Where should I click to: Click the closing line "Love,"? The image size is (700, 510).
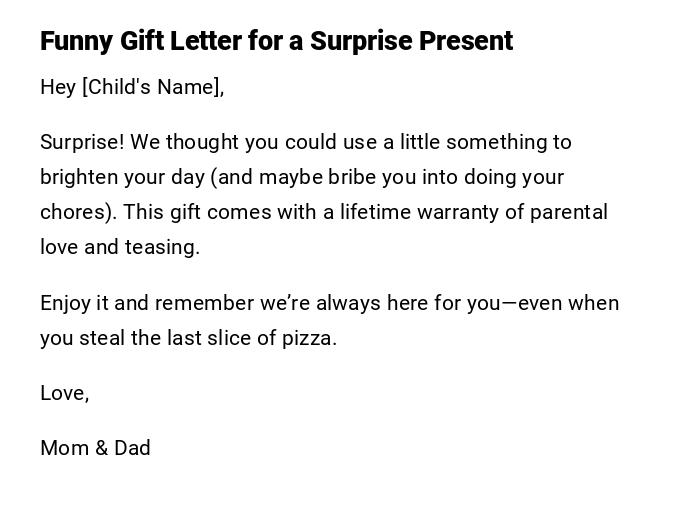(x=65, y=393)
